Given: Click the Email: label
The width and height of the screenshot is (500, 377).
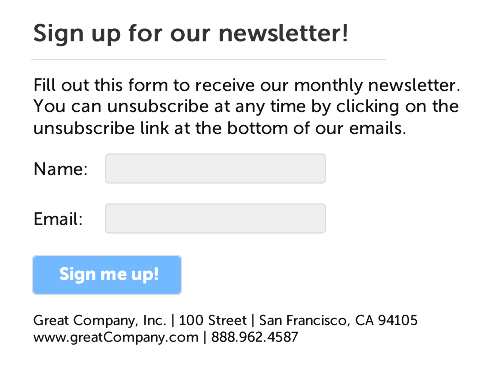Looking at the screenshot, I should tap(58, 219).
